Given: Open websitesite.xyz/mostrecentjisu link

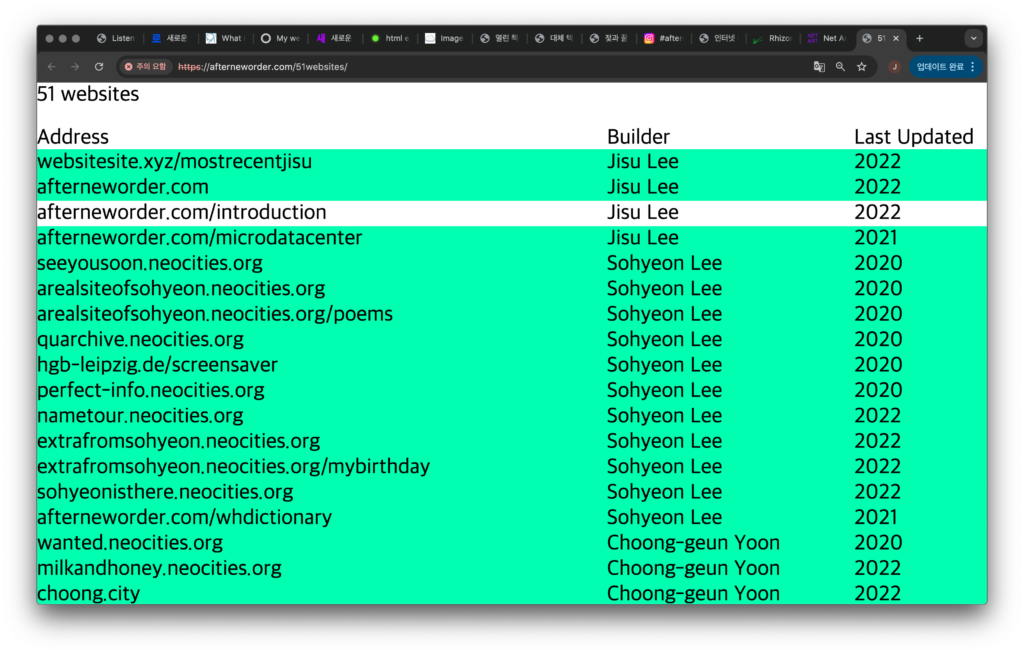Looking at the screenshot, I should (x=174, y=161).
